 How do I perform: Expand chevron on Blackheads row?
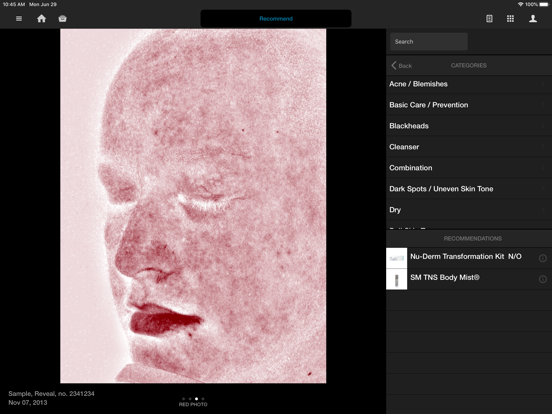tap(544, 126)
